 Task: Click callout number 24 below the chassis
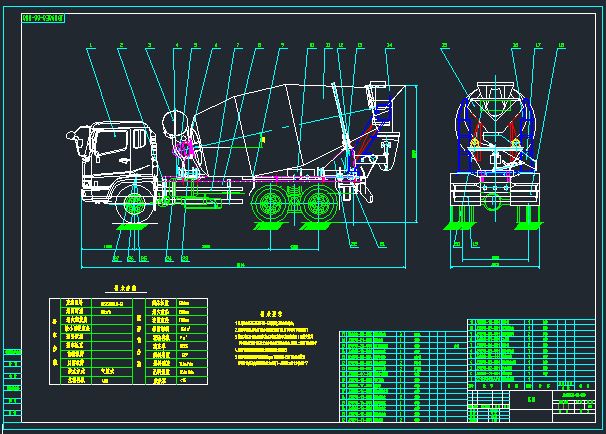[x=169, y=259]
